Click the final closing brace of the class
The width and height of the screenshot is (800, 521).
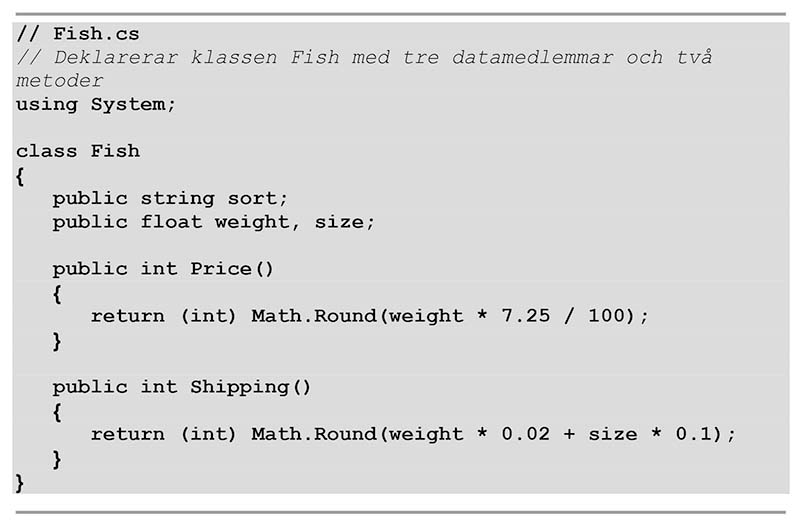pos(20,482)
